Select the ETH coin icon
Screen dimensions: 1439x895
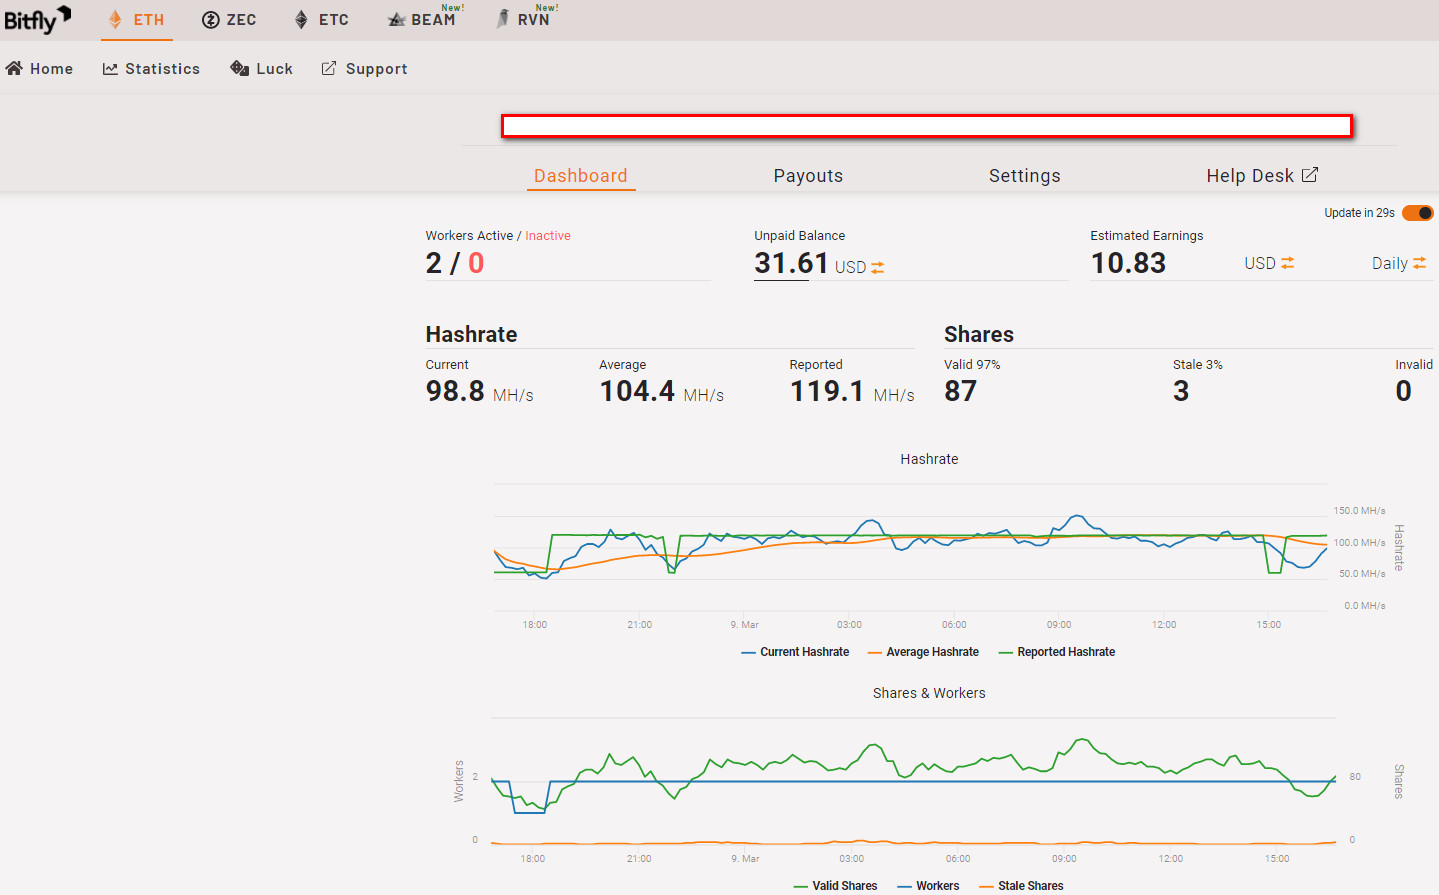pos(115,19)
